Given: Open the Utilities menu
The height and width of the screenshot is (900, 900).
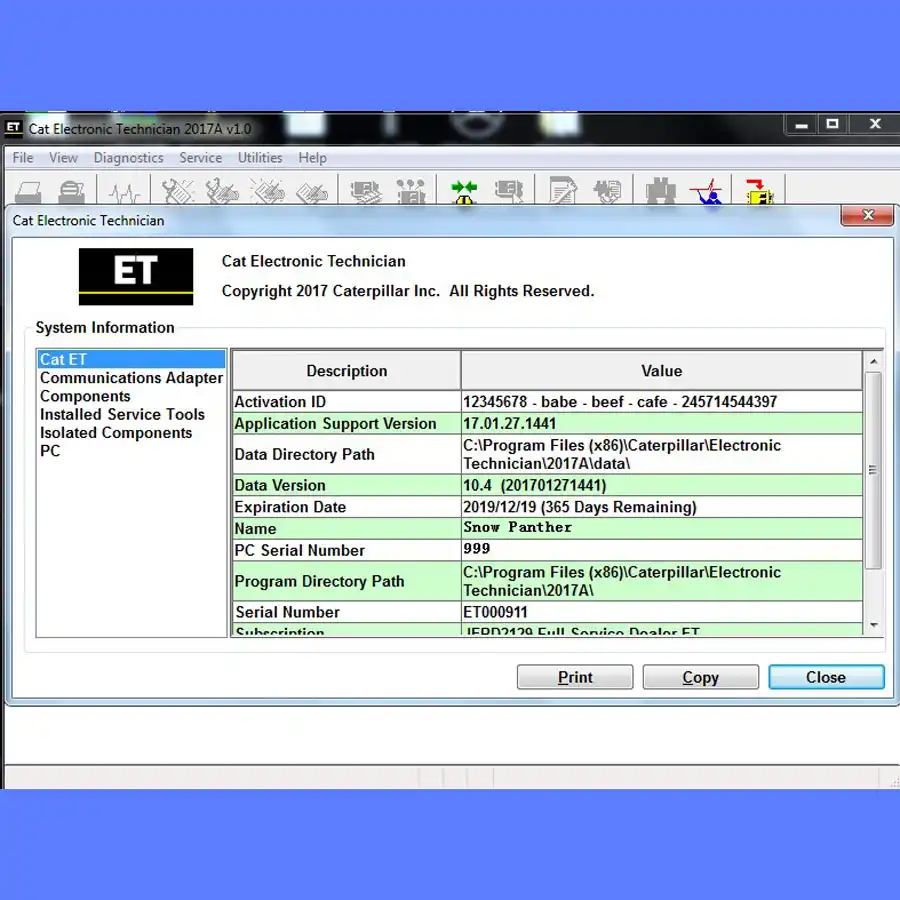Looking at the screenshot, I should tap(260, 158).
